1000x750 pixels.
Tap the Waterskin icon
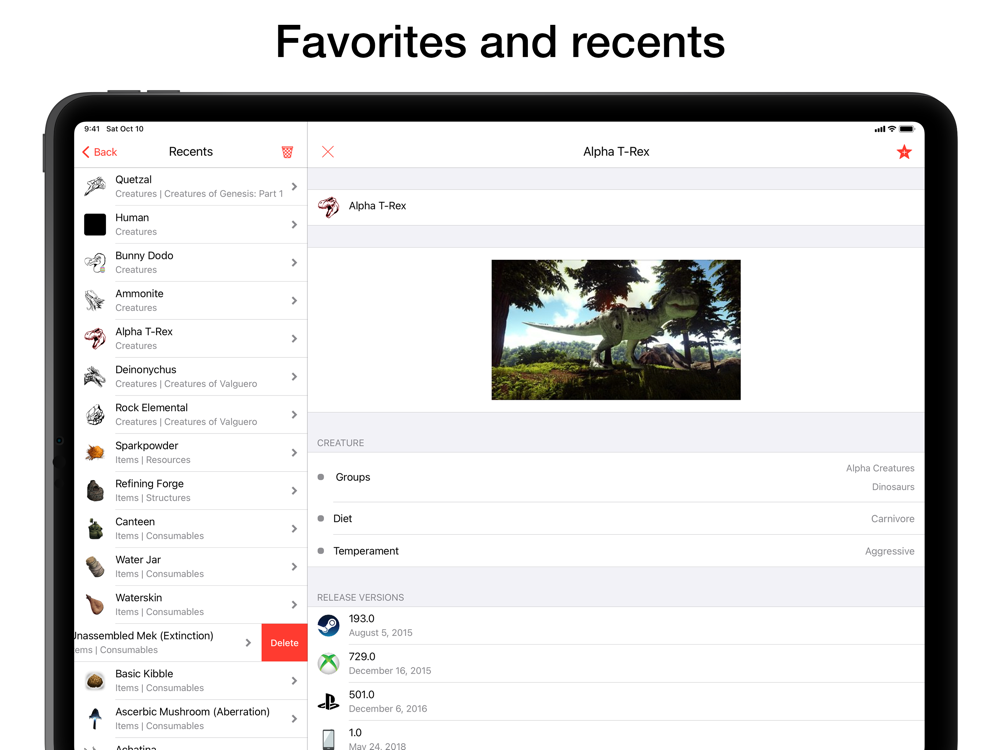tap(95, 605)
